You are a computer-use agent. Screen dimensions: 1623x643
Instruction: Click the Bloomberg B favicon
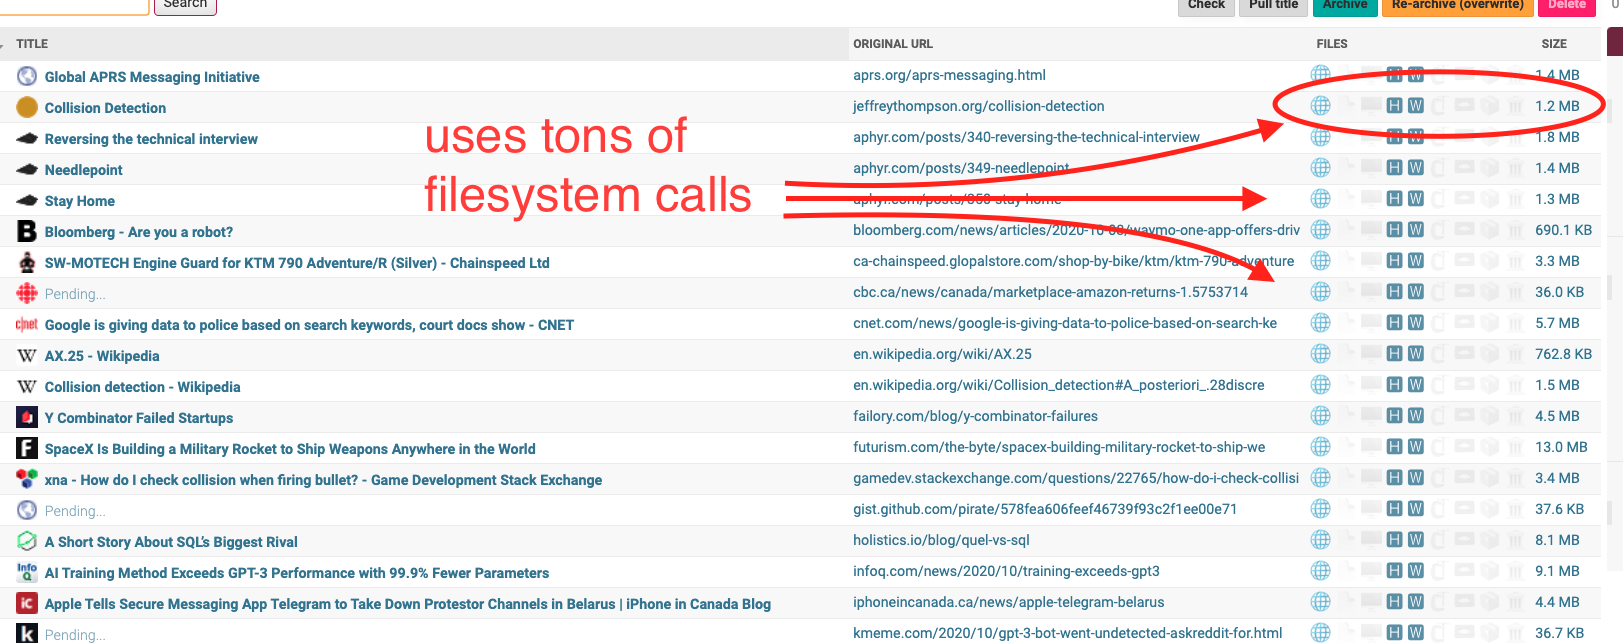point(27,231)
